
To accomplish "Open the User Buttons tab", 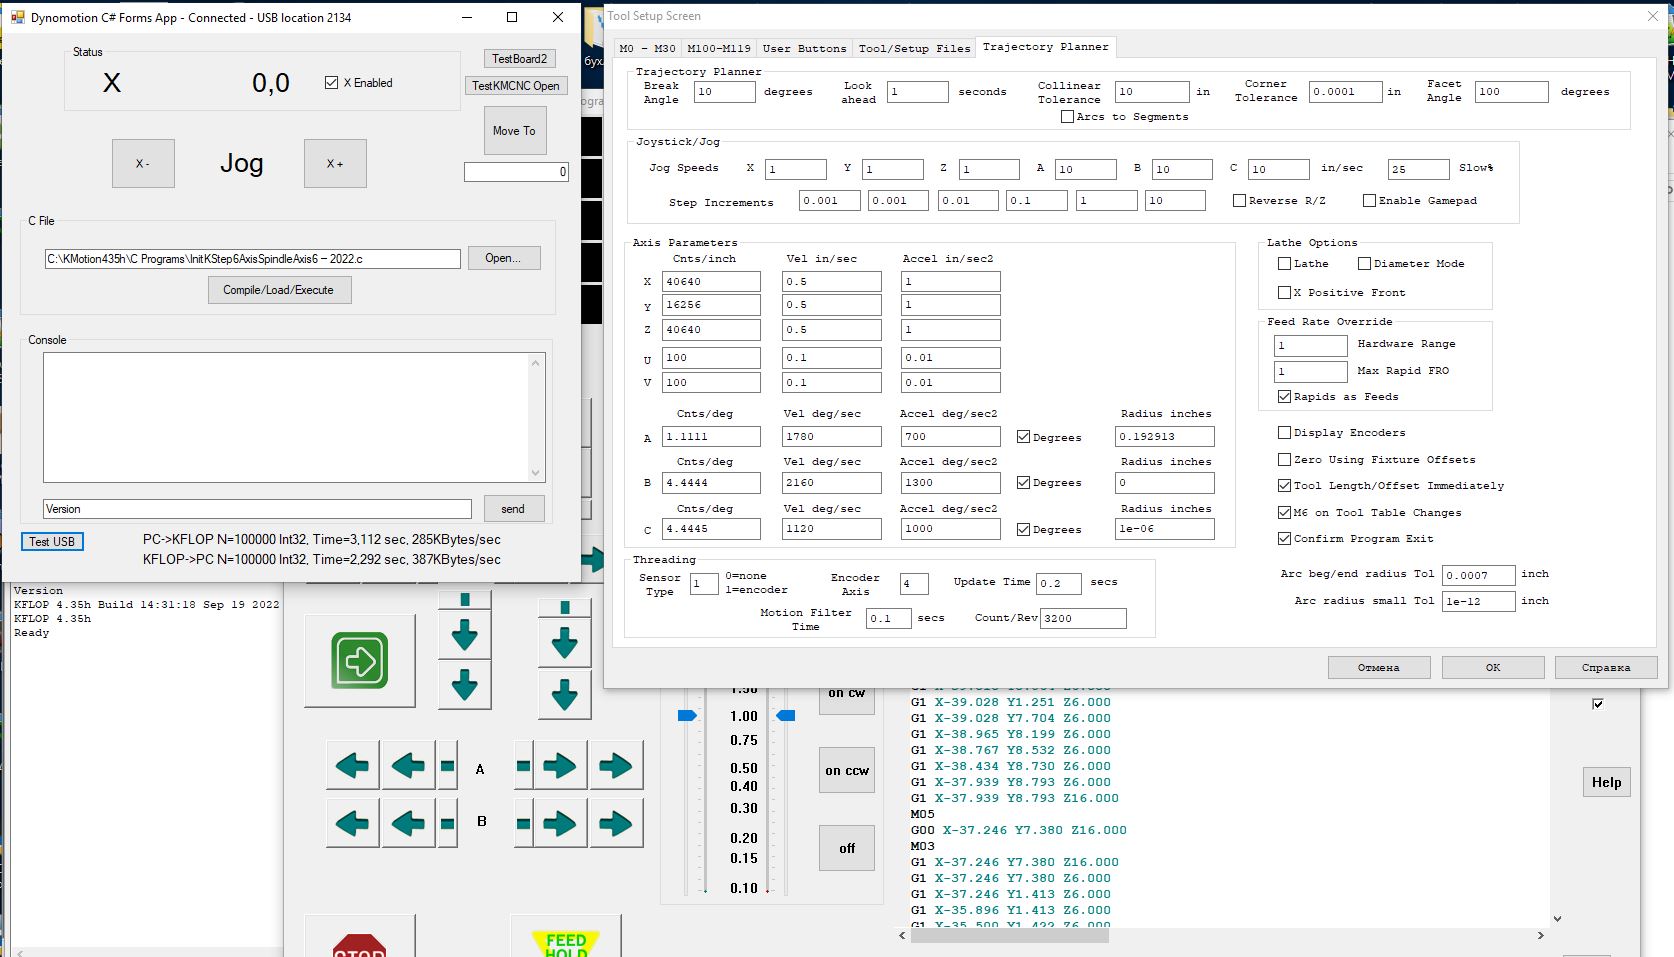I will point(804,48).
